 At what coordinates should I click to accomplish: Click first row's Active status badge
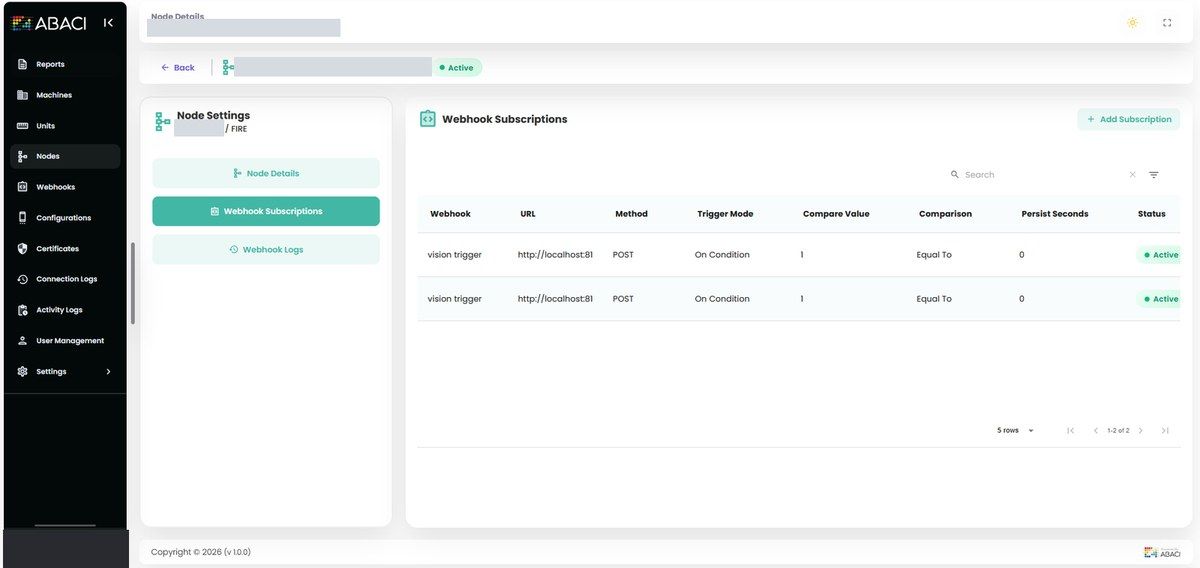[x=1158, y=255]
